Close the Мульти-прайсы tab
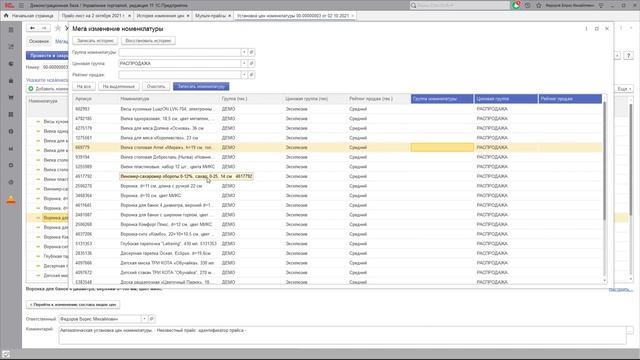 230,16
